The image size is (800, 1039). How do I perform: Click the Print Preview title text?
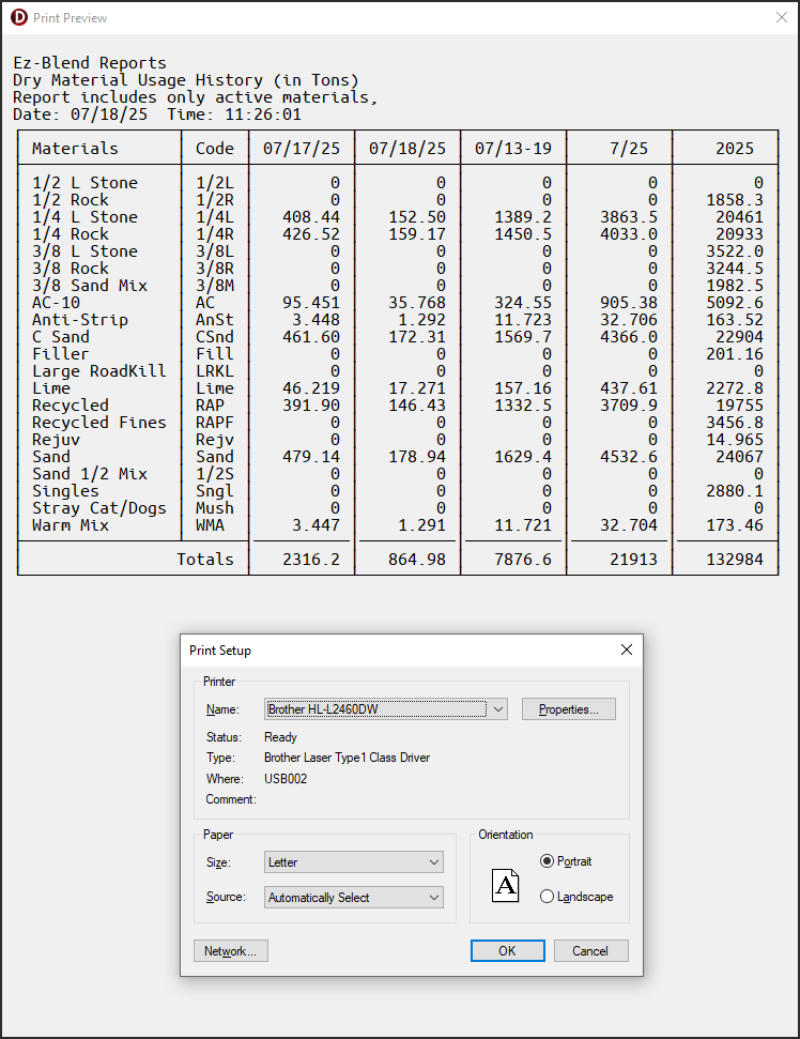pyautogui.click(x=70, y=18)
